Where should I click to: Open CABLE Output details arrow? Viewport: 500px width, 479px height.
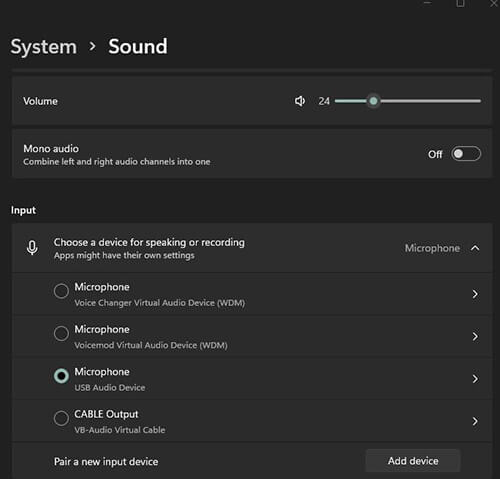475,421
